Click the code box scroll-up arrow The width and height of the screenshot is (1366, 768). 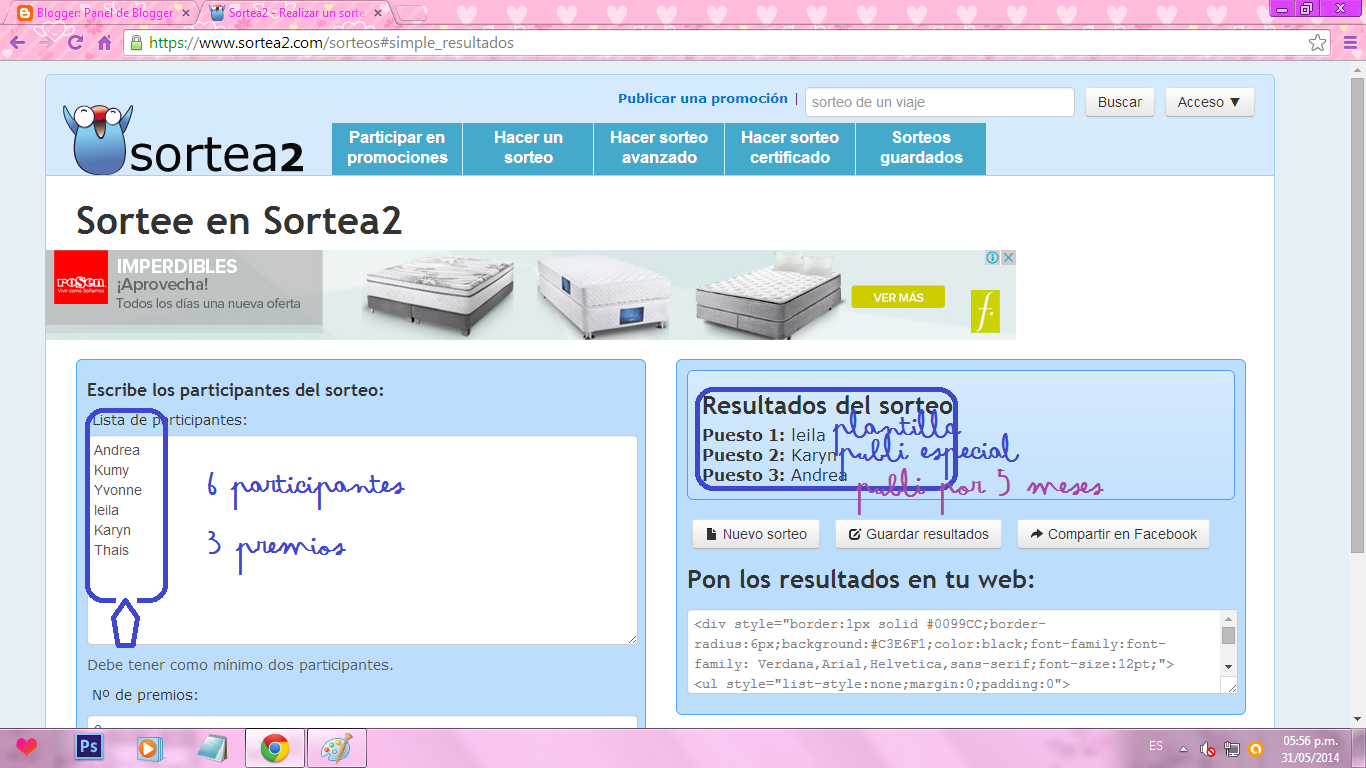point(1228,619)
